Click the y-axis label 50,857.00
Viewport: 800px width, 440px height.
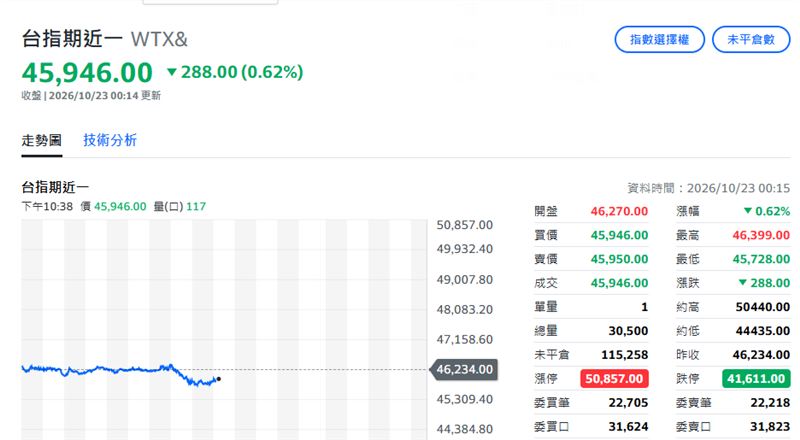tap(464, 225)
